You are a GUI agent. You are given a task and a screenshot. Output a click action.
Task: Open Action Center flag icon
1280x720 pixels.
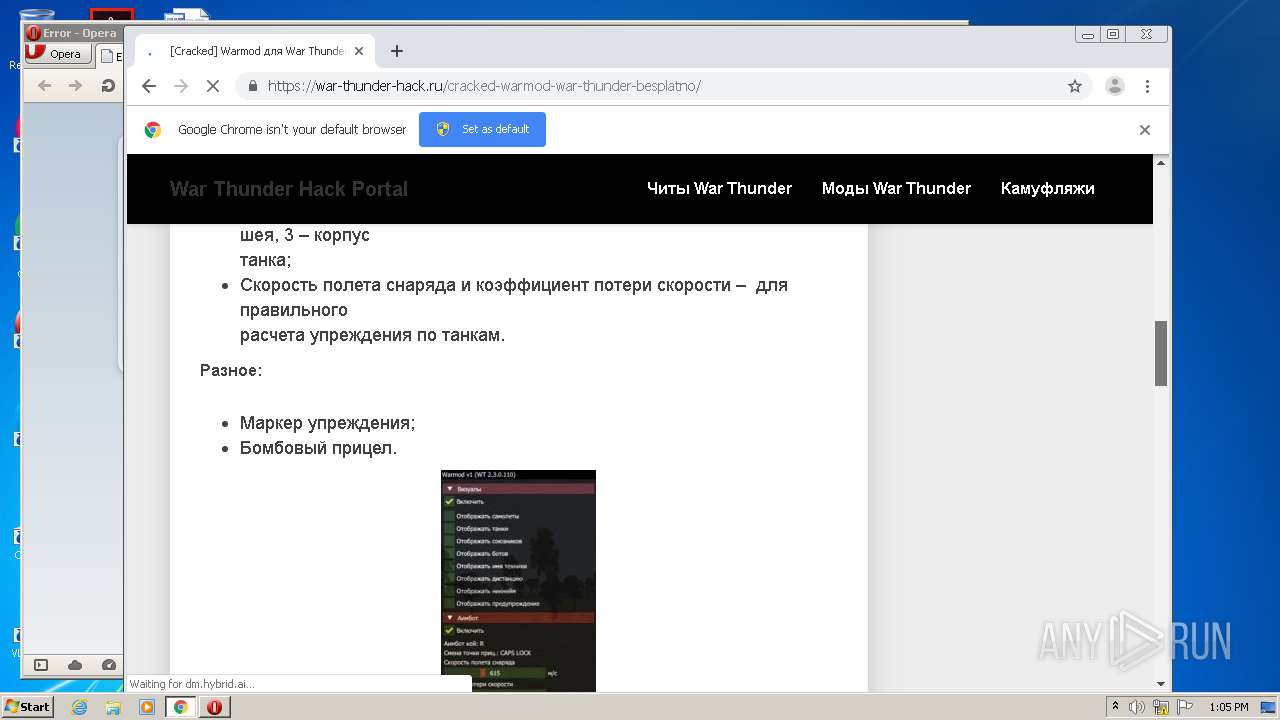(1185, 707)
